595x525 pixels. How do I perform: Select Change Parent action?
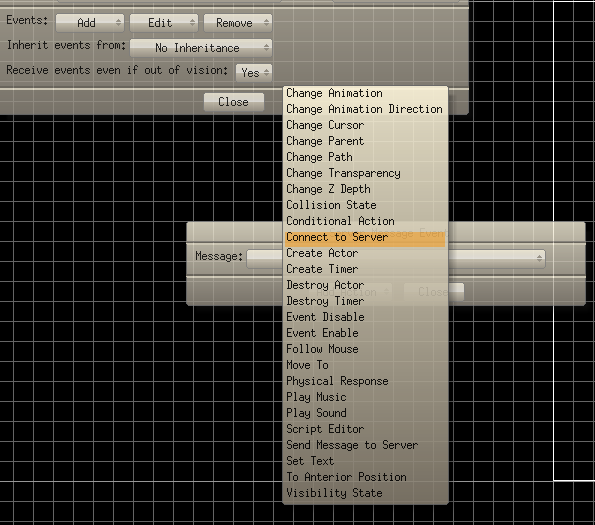coord(365,141)
